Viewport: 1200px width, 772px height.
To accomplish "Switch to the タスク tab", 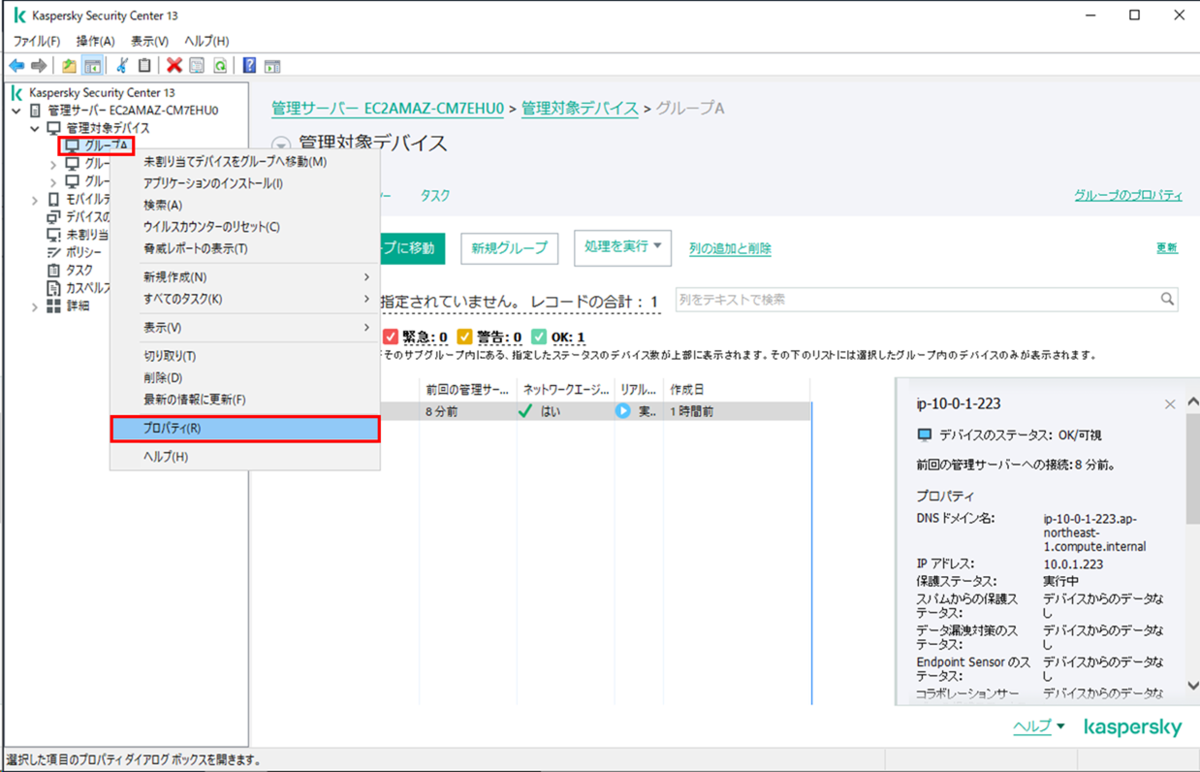I will [x=435, y=196].
